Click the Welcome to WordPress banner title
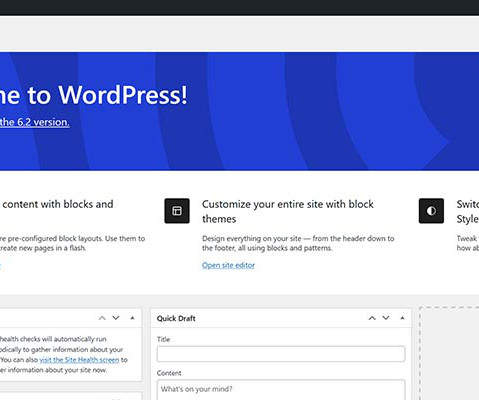 click(94, 95)
